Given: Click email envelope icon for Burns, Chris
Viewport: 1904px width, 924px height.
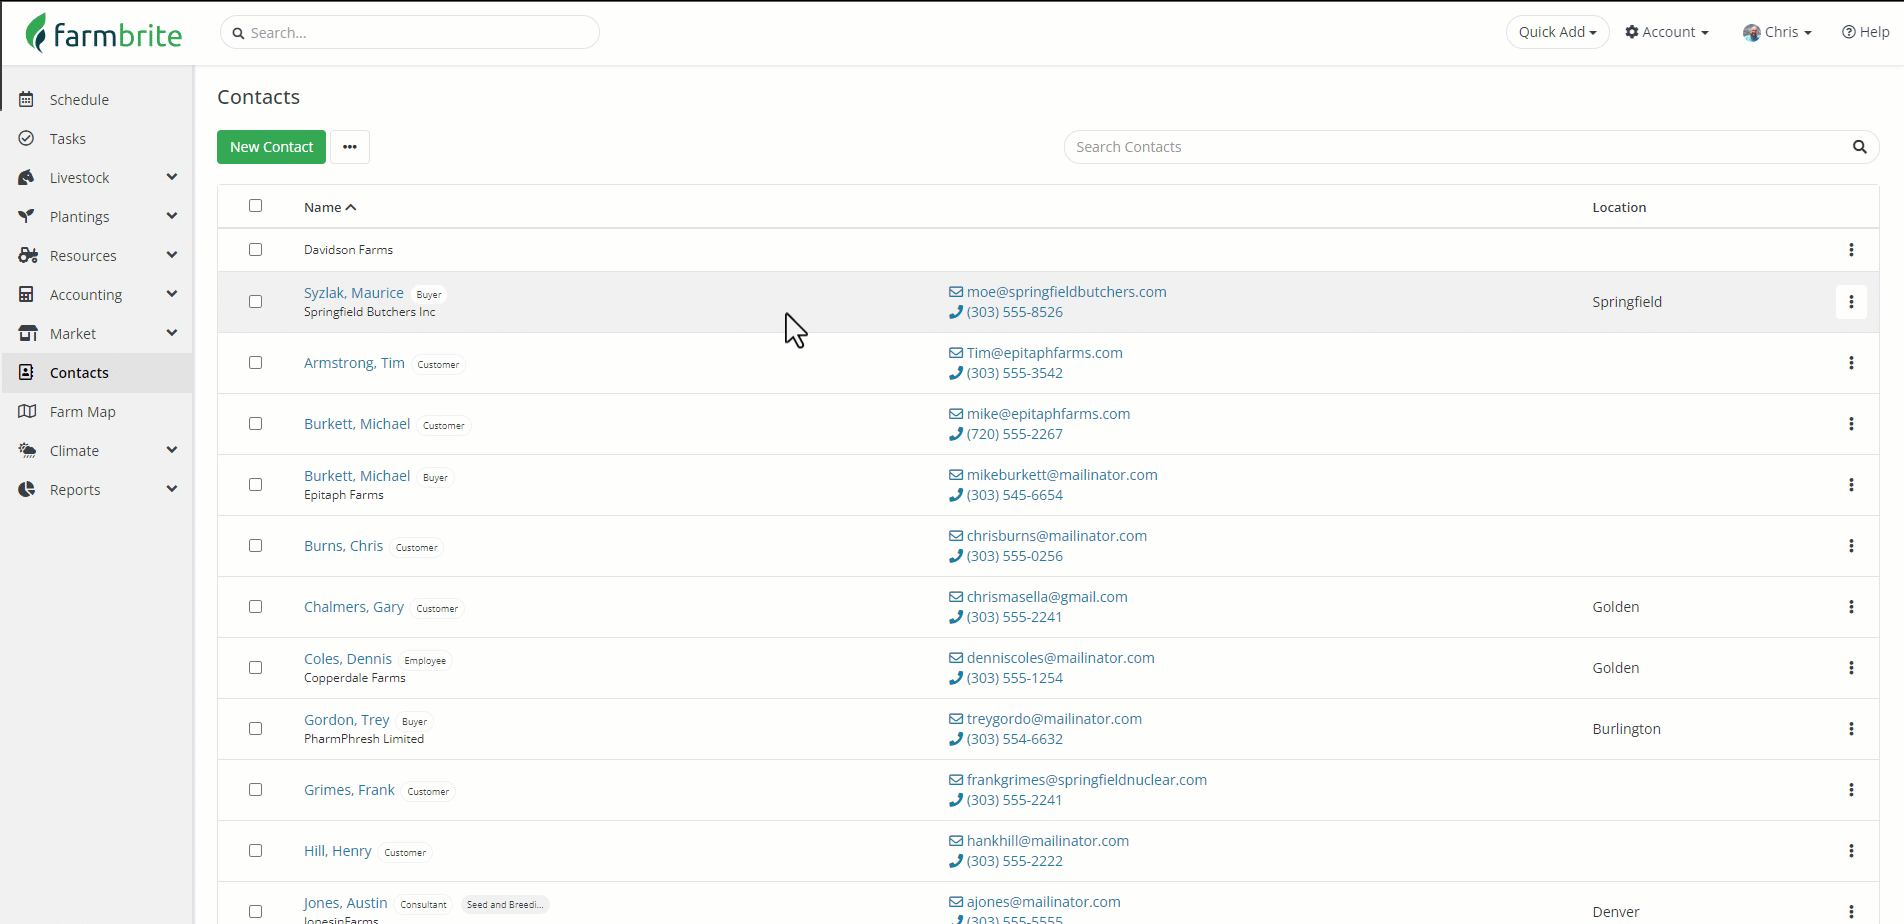Looking at the screenshot, I should click(x=956, y=536).
